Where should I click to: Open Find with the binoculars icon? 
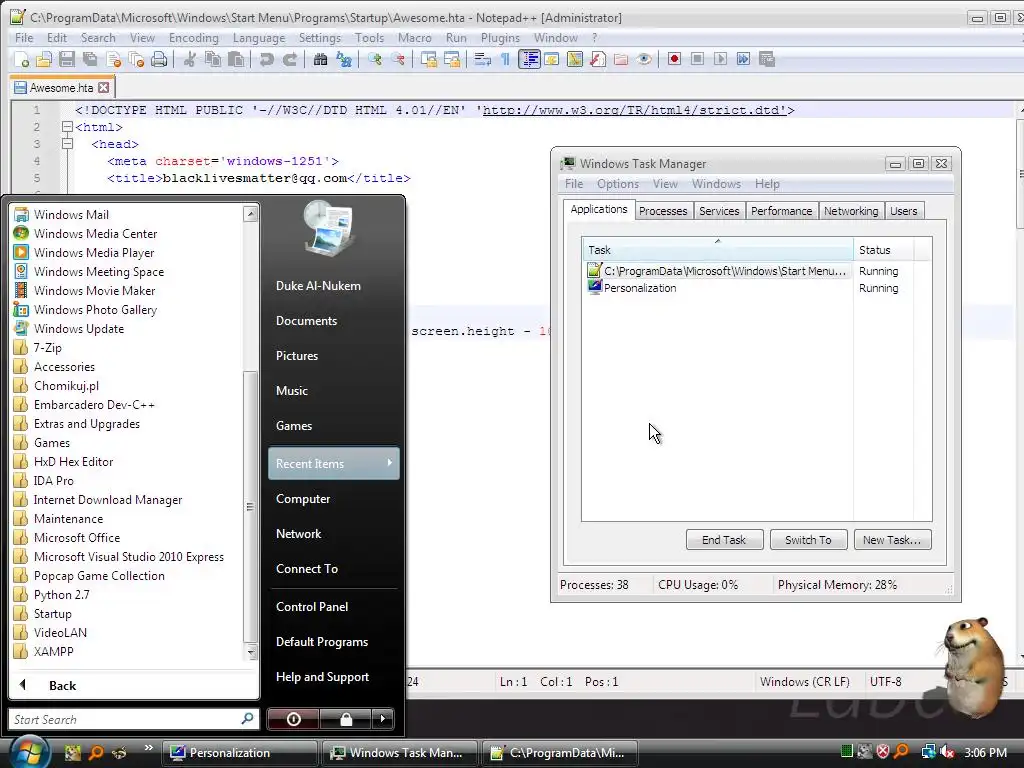320,59
